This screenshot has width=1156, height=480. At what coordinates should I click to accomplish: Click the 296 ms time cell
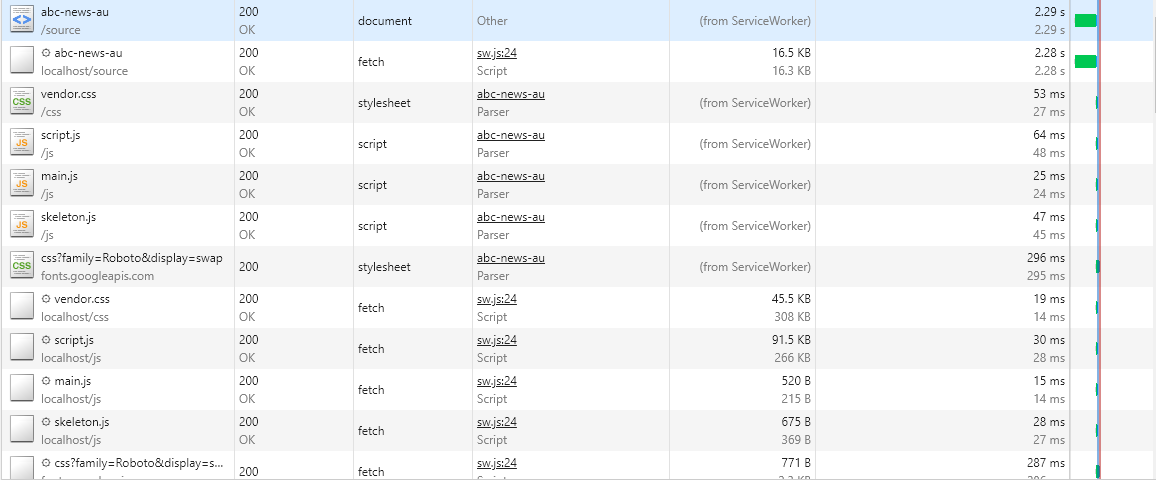1046,258
